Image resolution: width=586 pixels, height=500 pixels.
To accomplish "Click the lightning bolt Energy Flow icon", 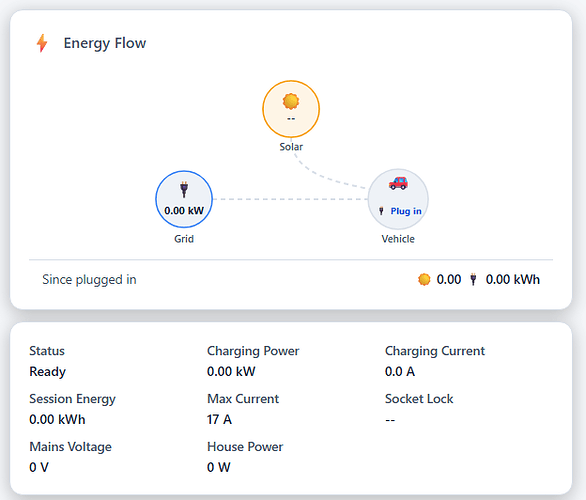I will (x=42, y=43).
